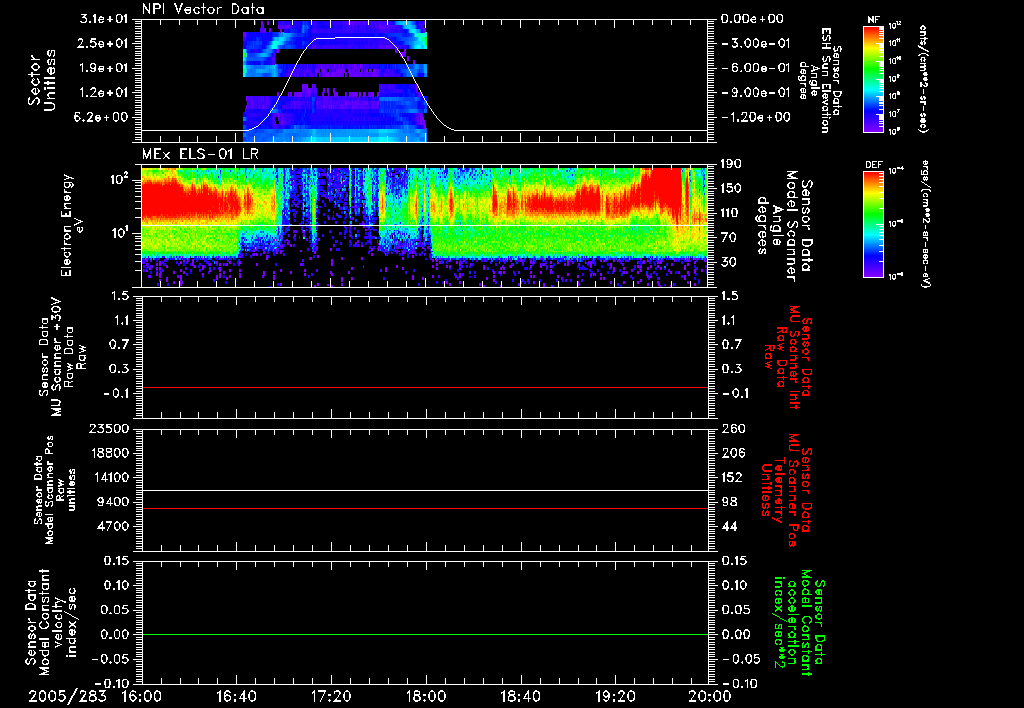Click the 98 telemetry tick label
The height and width of the screenshot is (708, 1024).
(728, 502)
